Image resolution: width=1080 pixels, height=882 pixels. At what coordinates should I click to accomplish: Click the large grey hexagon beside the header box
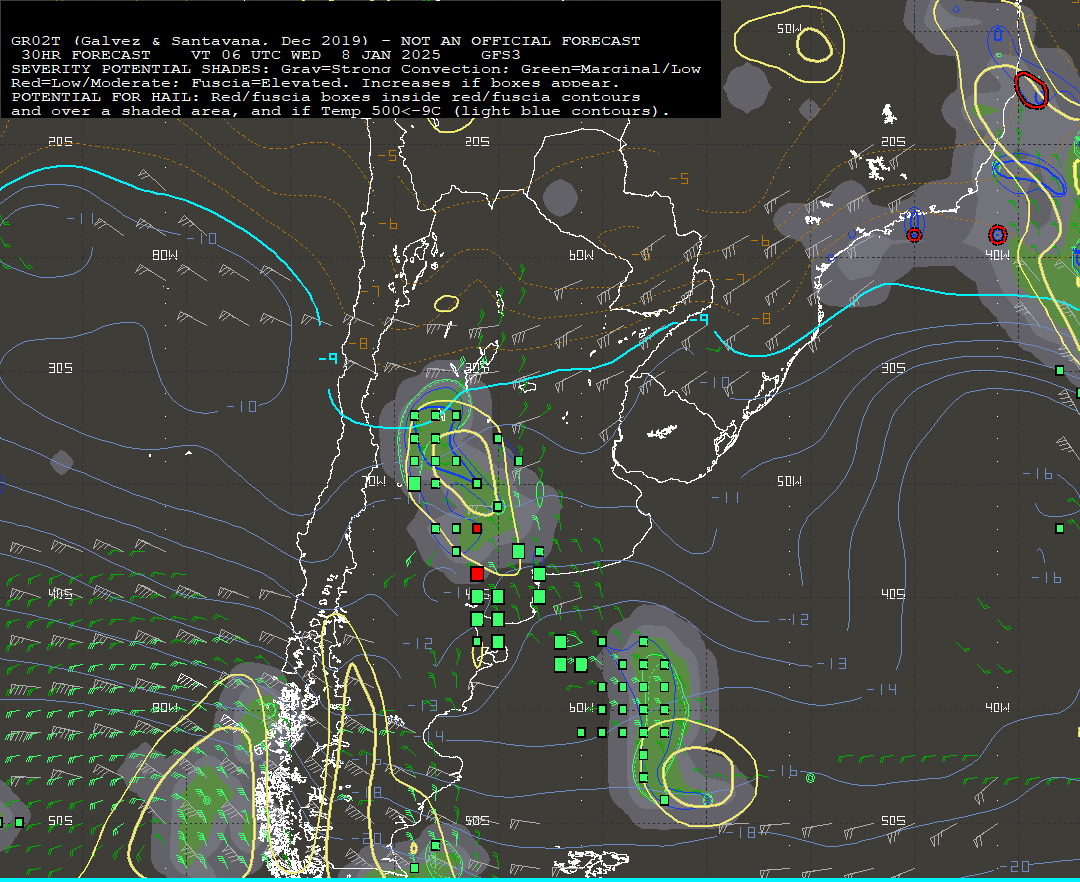coord(747,87)
